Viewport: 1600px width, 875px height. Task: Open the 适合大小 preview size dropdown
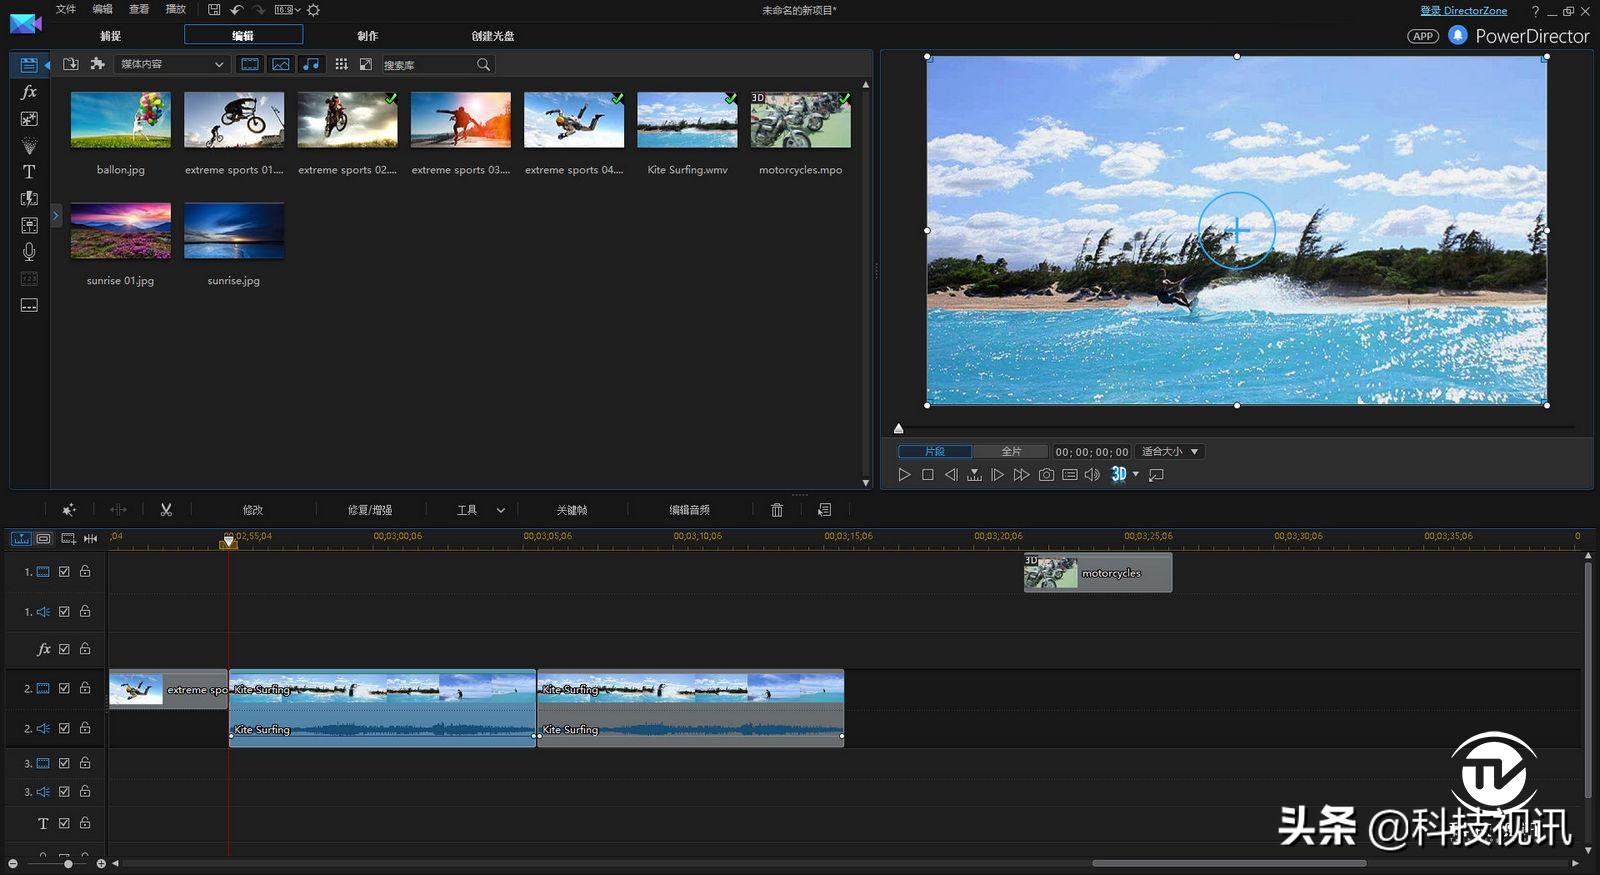tap(1169, 452)
